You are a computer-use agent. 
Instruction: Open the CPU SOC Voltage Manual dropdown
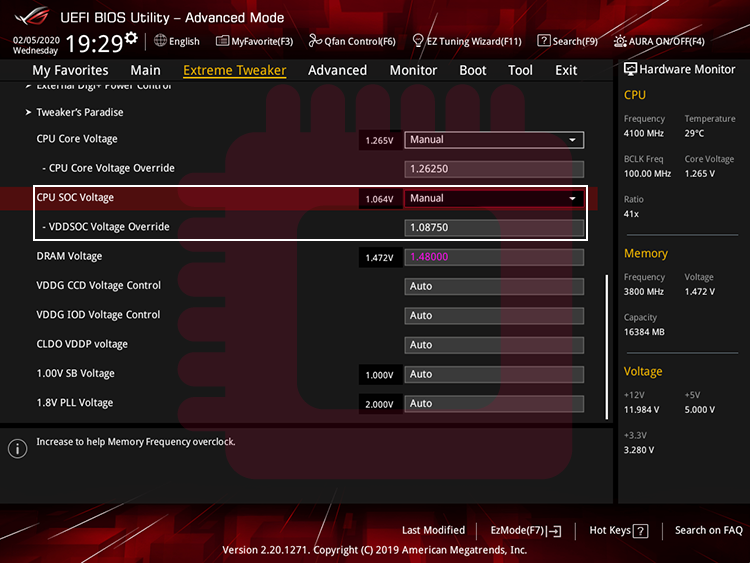[494, 198]
